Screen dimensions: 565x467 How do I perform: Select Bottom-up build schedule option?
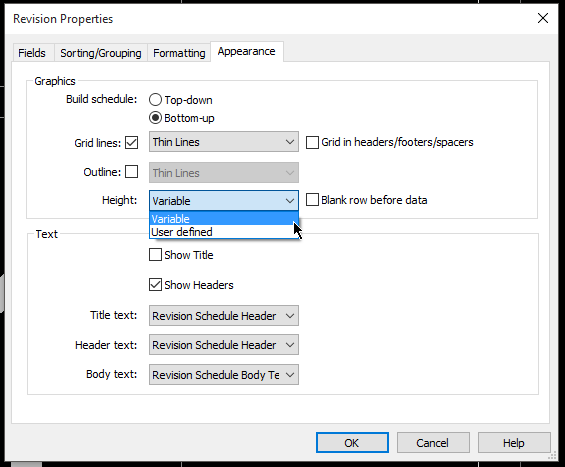point(155,118)
